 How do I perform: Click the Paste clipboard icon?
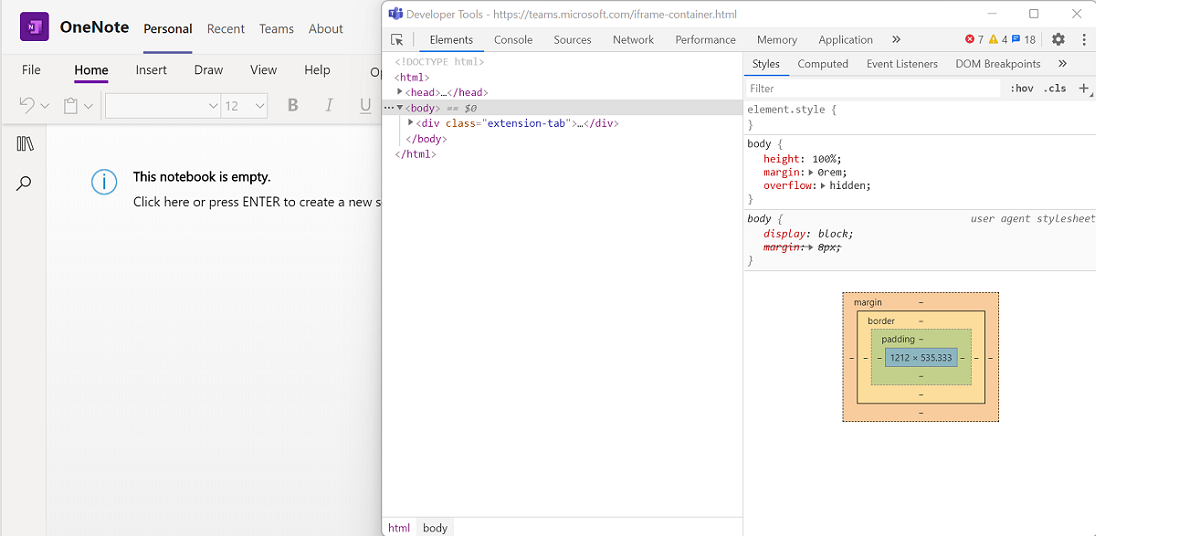click(x=71, y=106)
